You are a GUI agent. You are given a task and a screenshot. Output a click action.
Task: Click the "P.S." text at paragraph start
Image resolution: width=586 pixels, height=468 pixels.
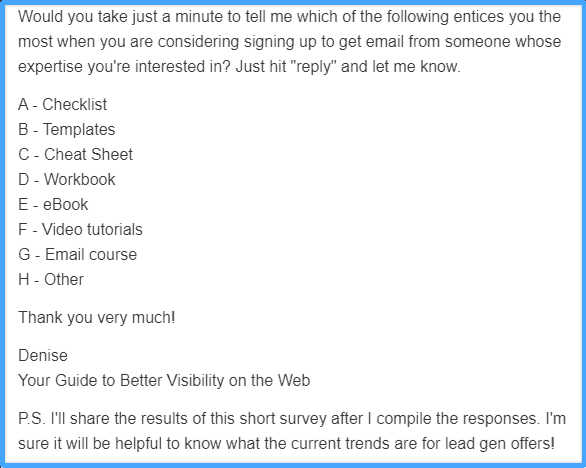[31, 418]
